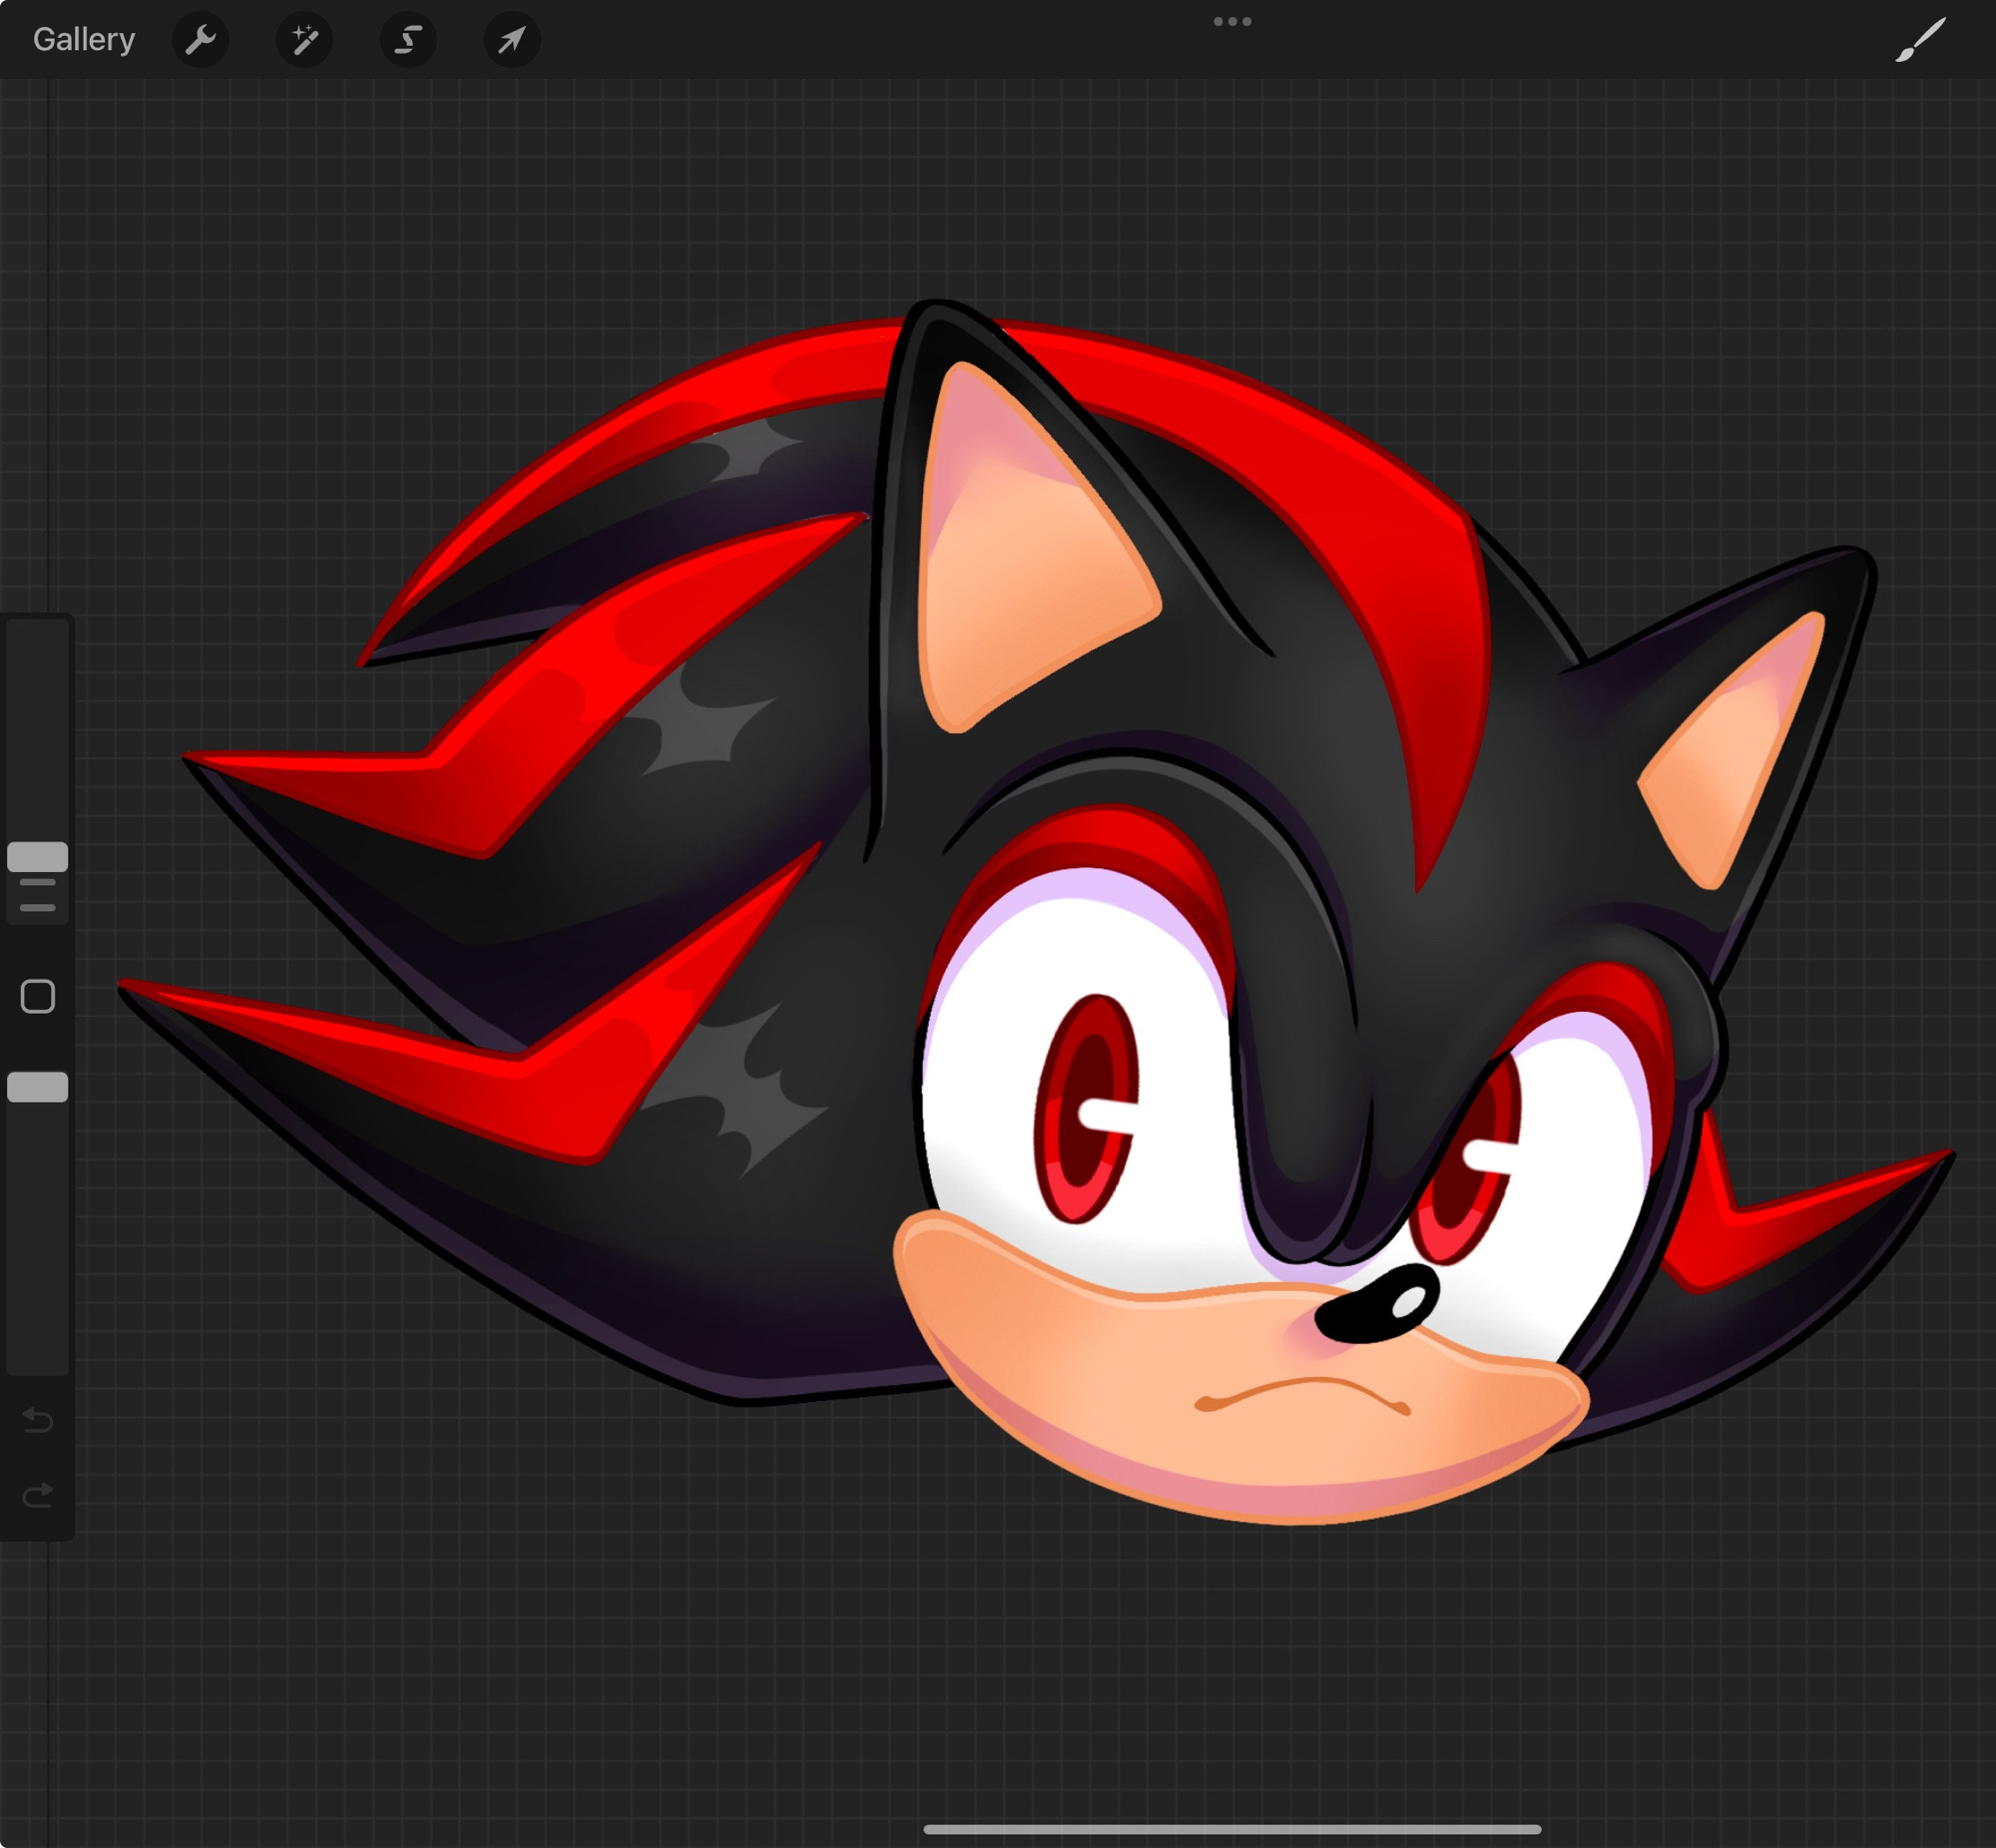
Task: Click the brush opacity slider handle
Action: [x=38, y=1087]
